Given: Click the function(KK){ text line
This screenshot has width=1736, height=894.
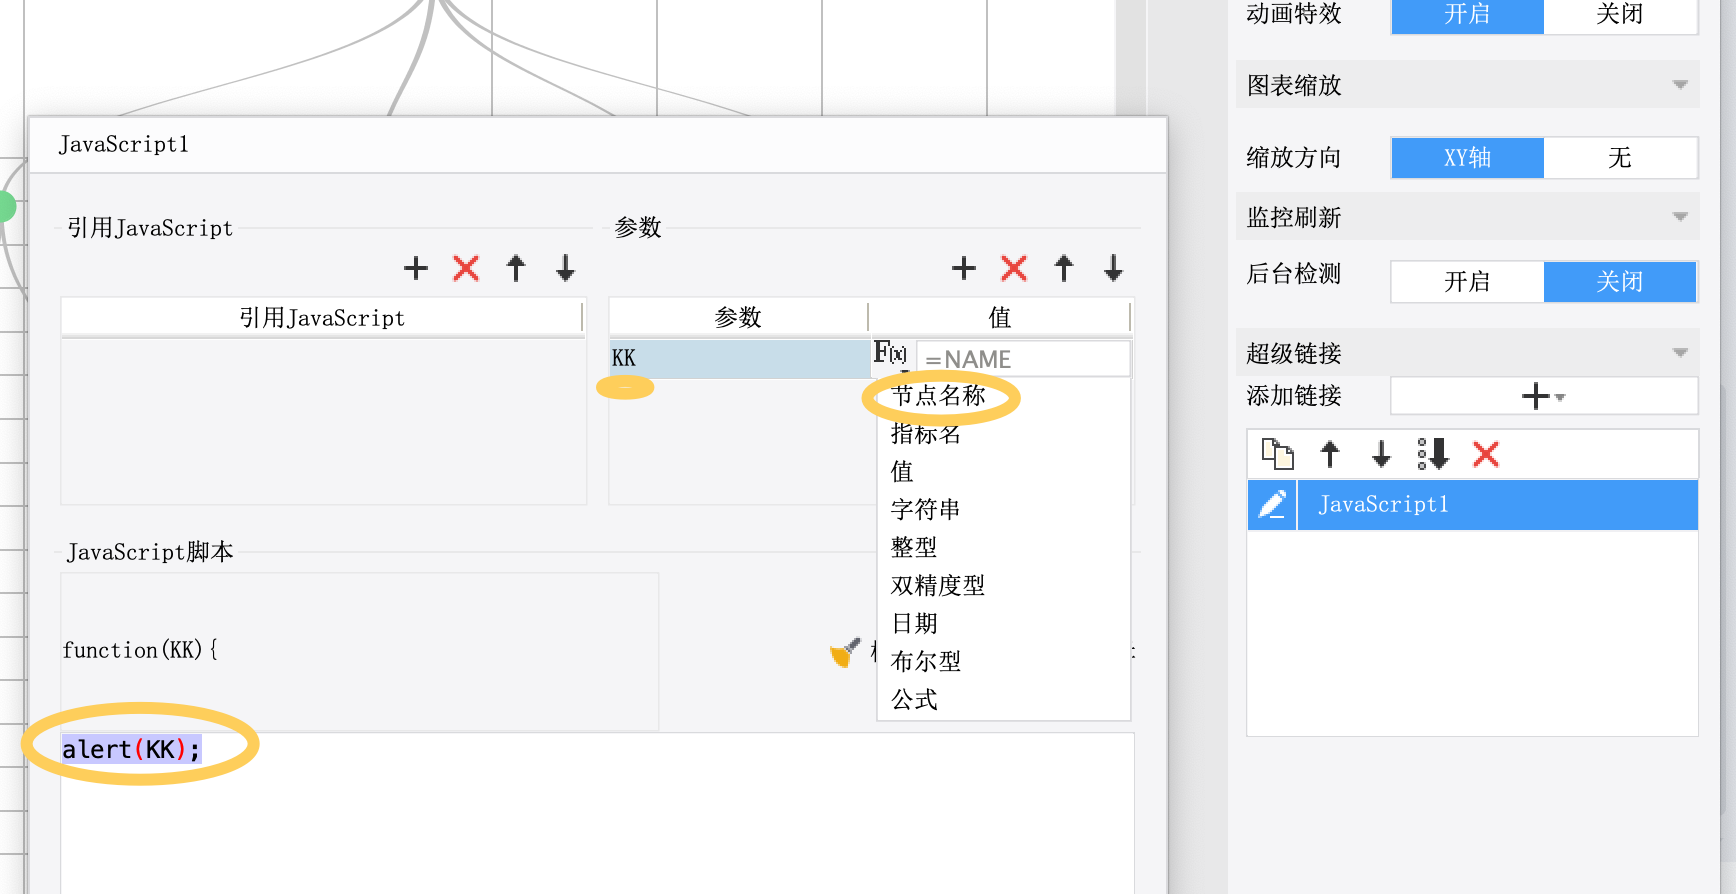Looking at the screenshot, I should pyautogui.click(x=140, y=650).
